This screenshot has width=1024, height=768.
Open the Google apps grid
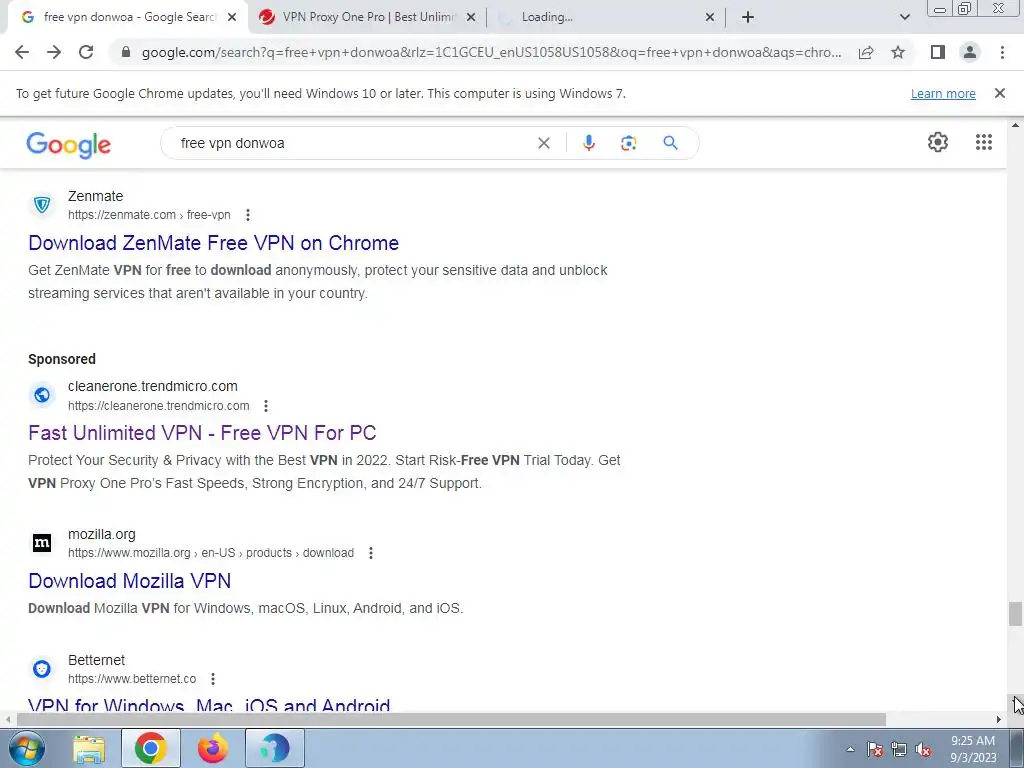984,142
